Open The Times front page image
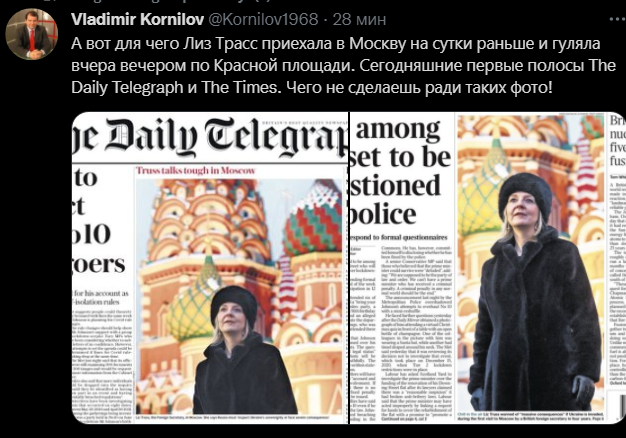This screenshot has width=626, height=438. (x=488, y=268)
